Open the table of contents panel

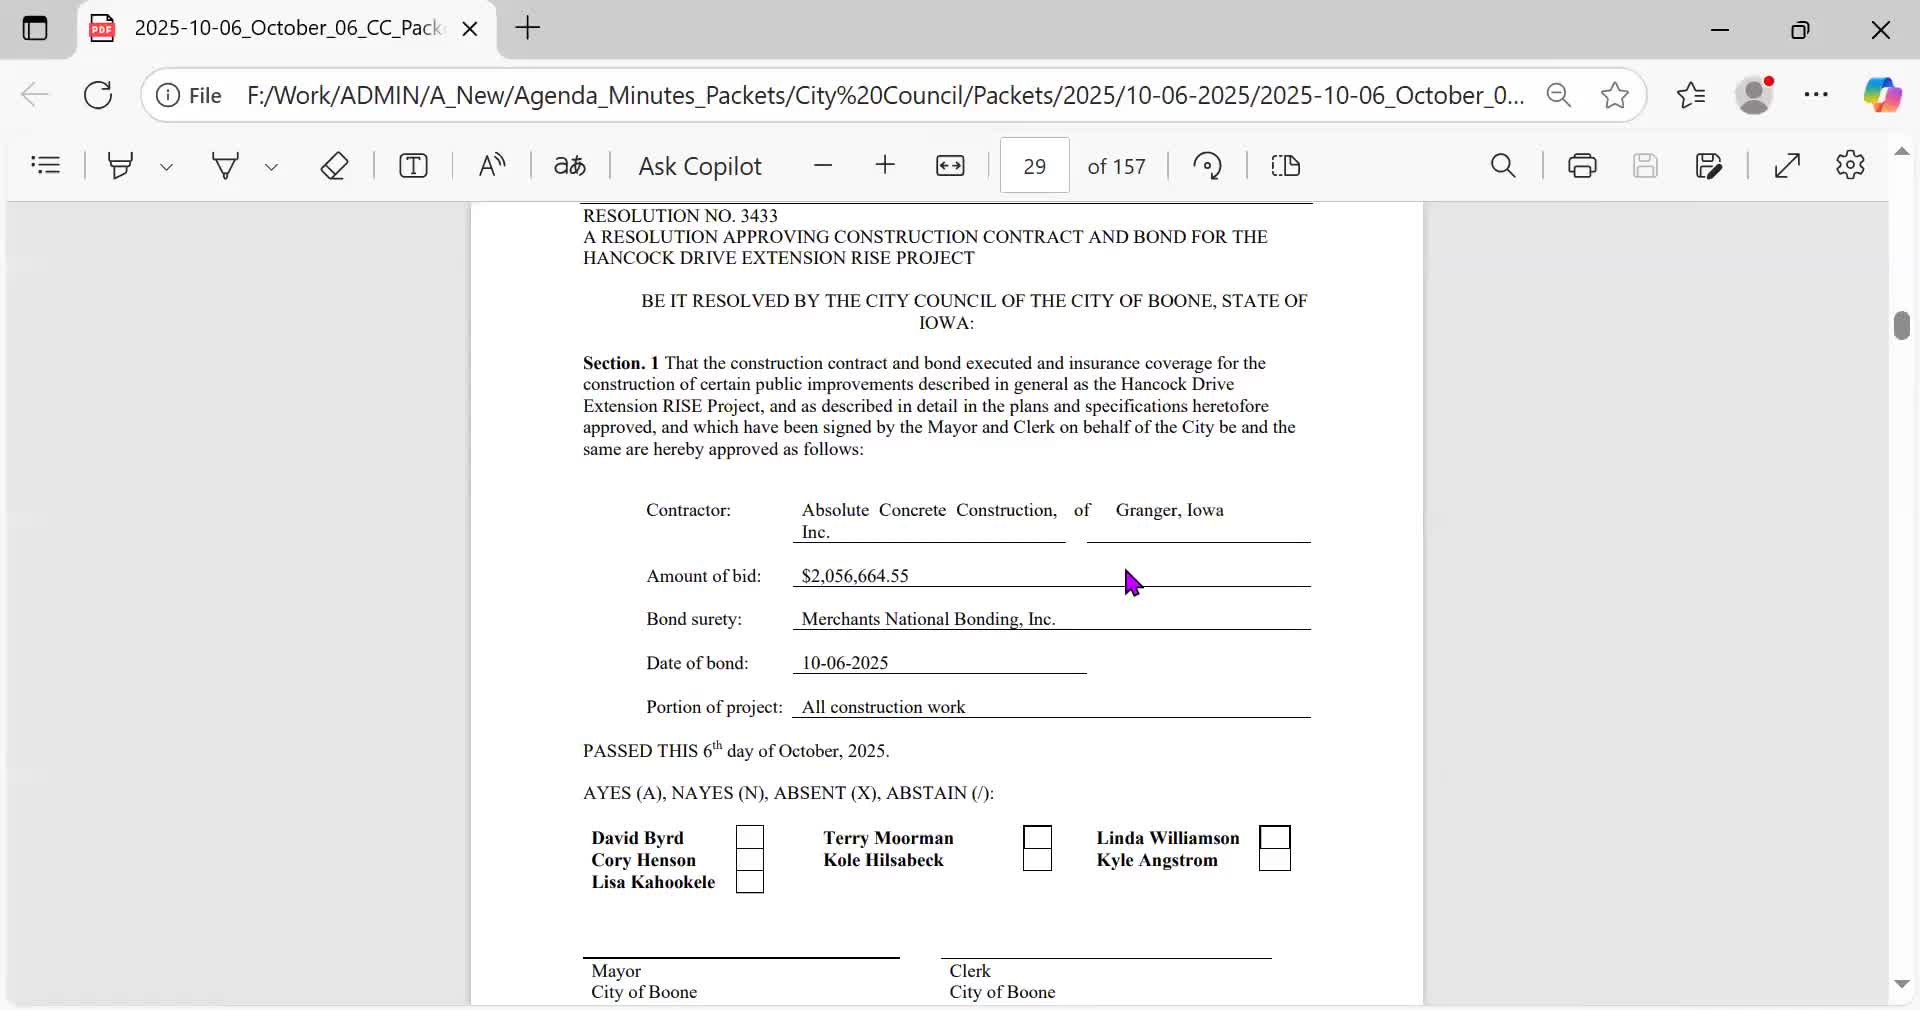point(46,165)
